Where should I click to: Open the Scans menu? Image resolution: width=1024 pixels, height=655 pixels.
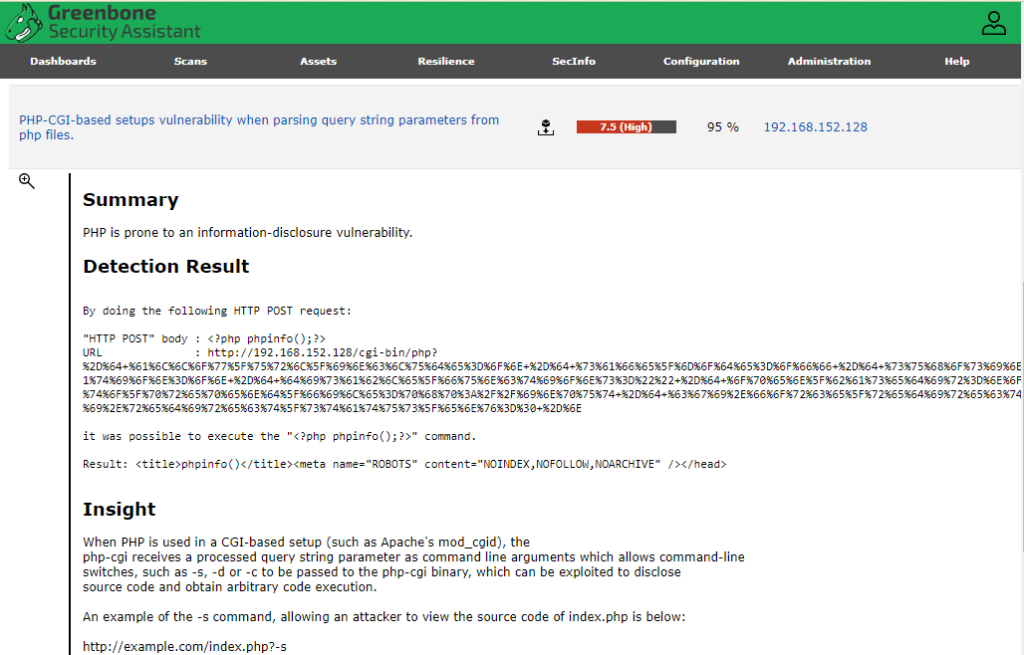tap(190, 61)
